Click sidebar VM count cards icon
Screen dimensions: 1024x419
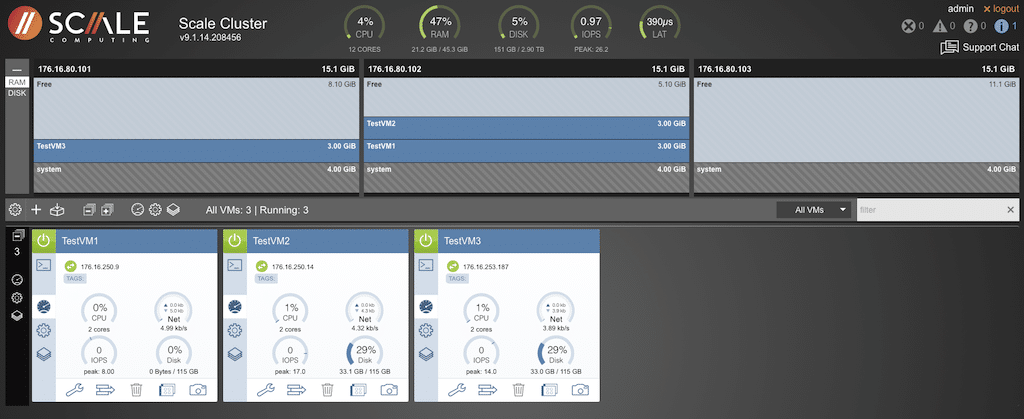(18, 236)
